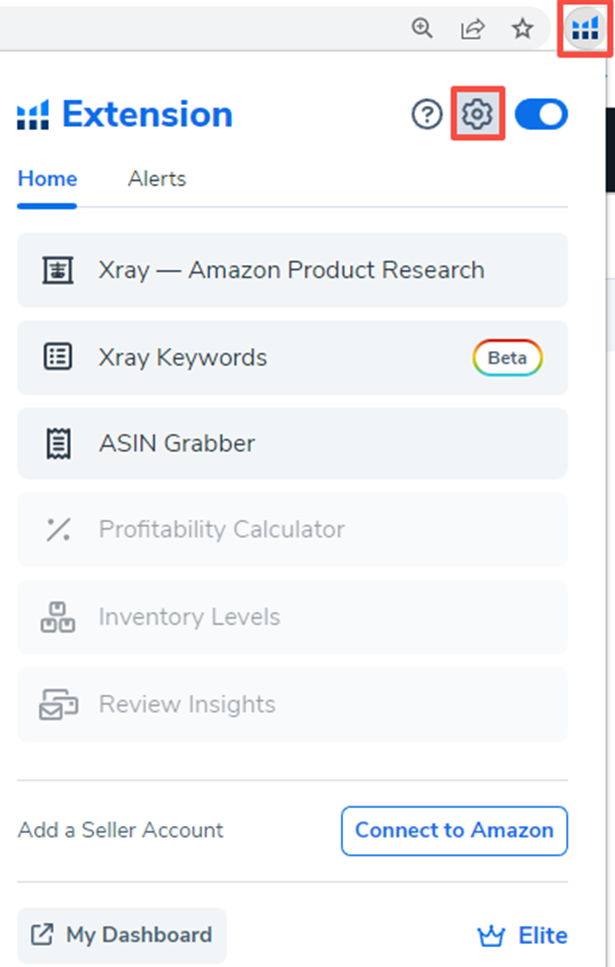Switch to the Alerts tab
This screenshot has height=967, width=615.
157,180
